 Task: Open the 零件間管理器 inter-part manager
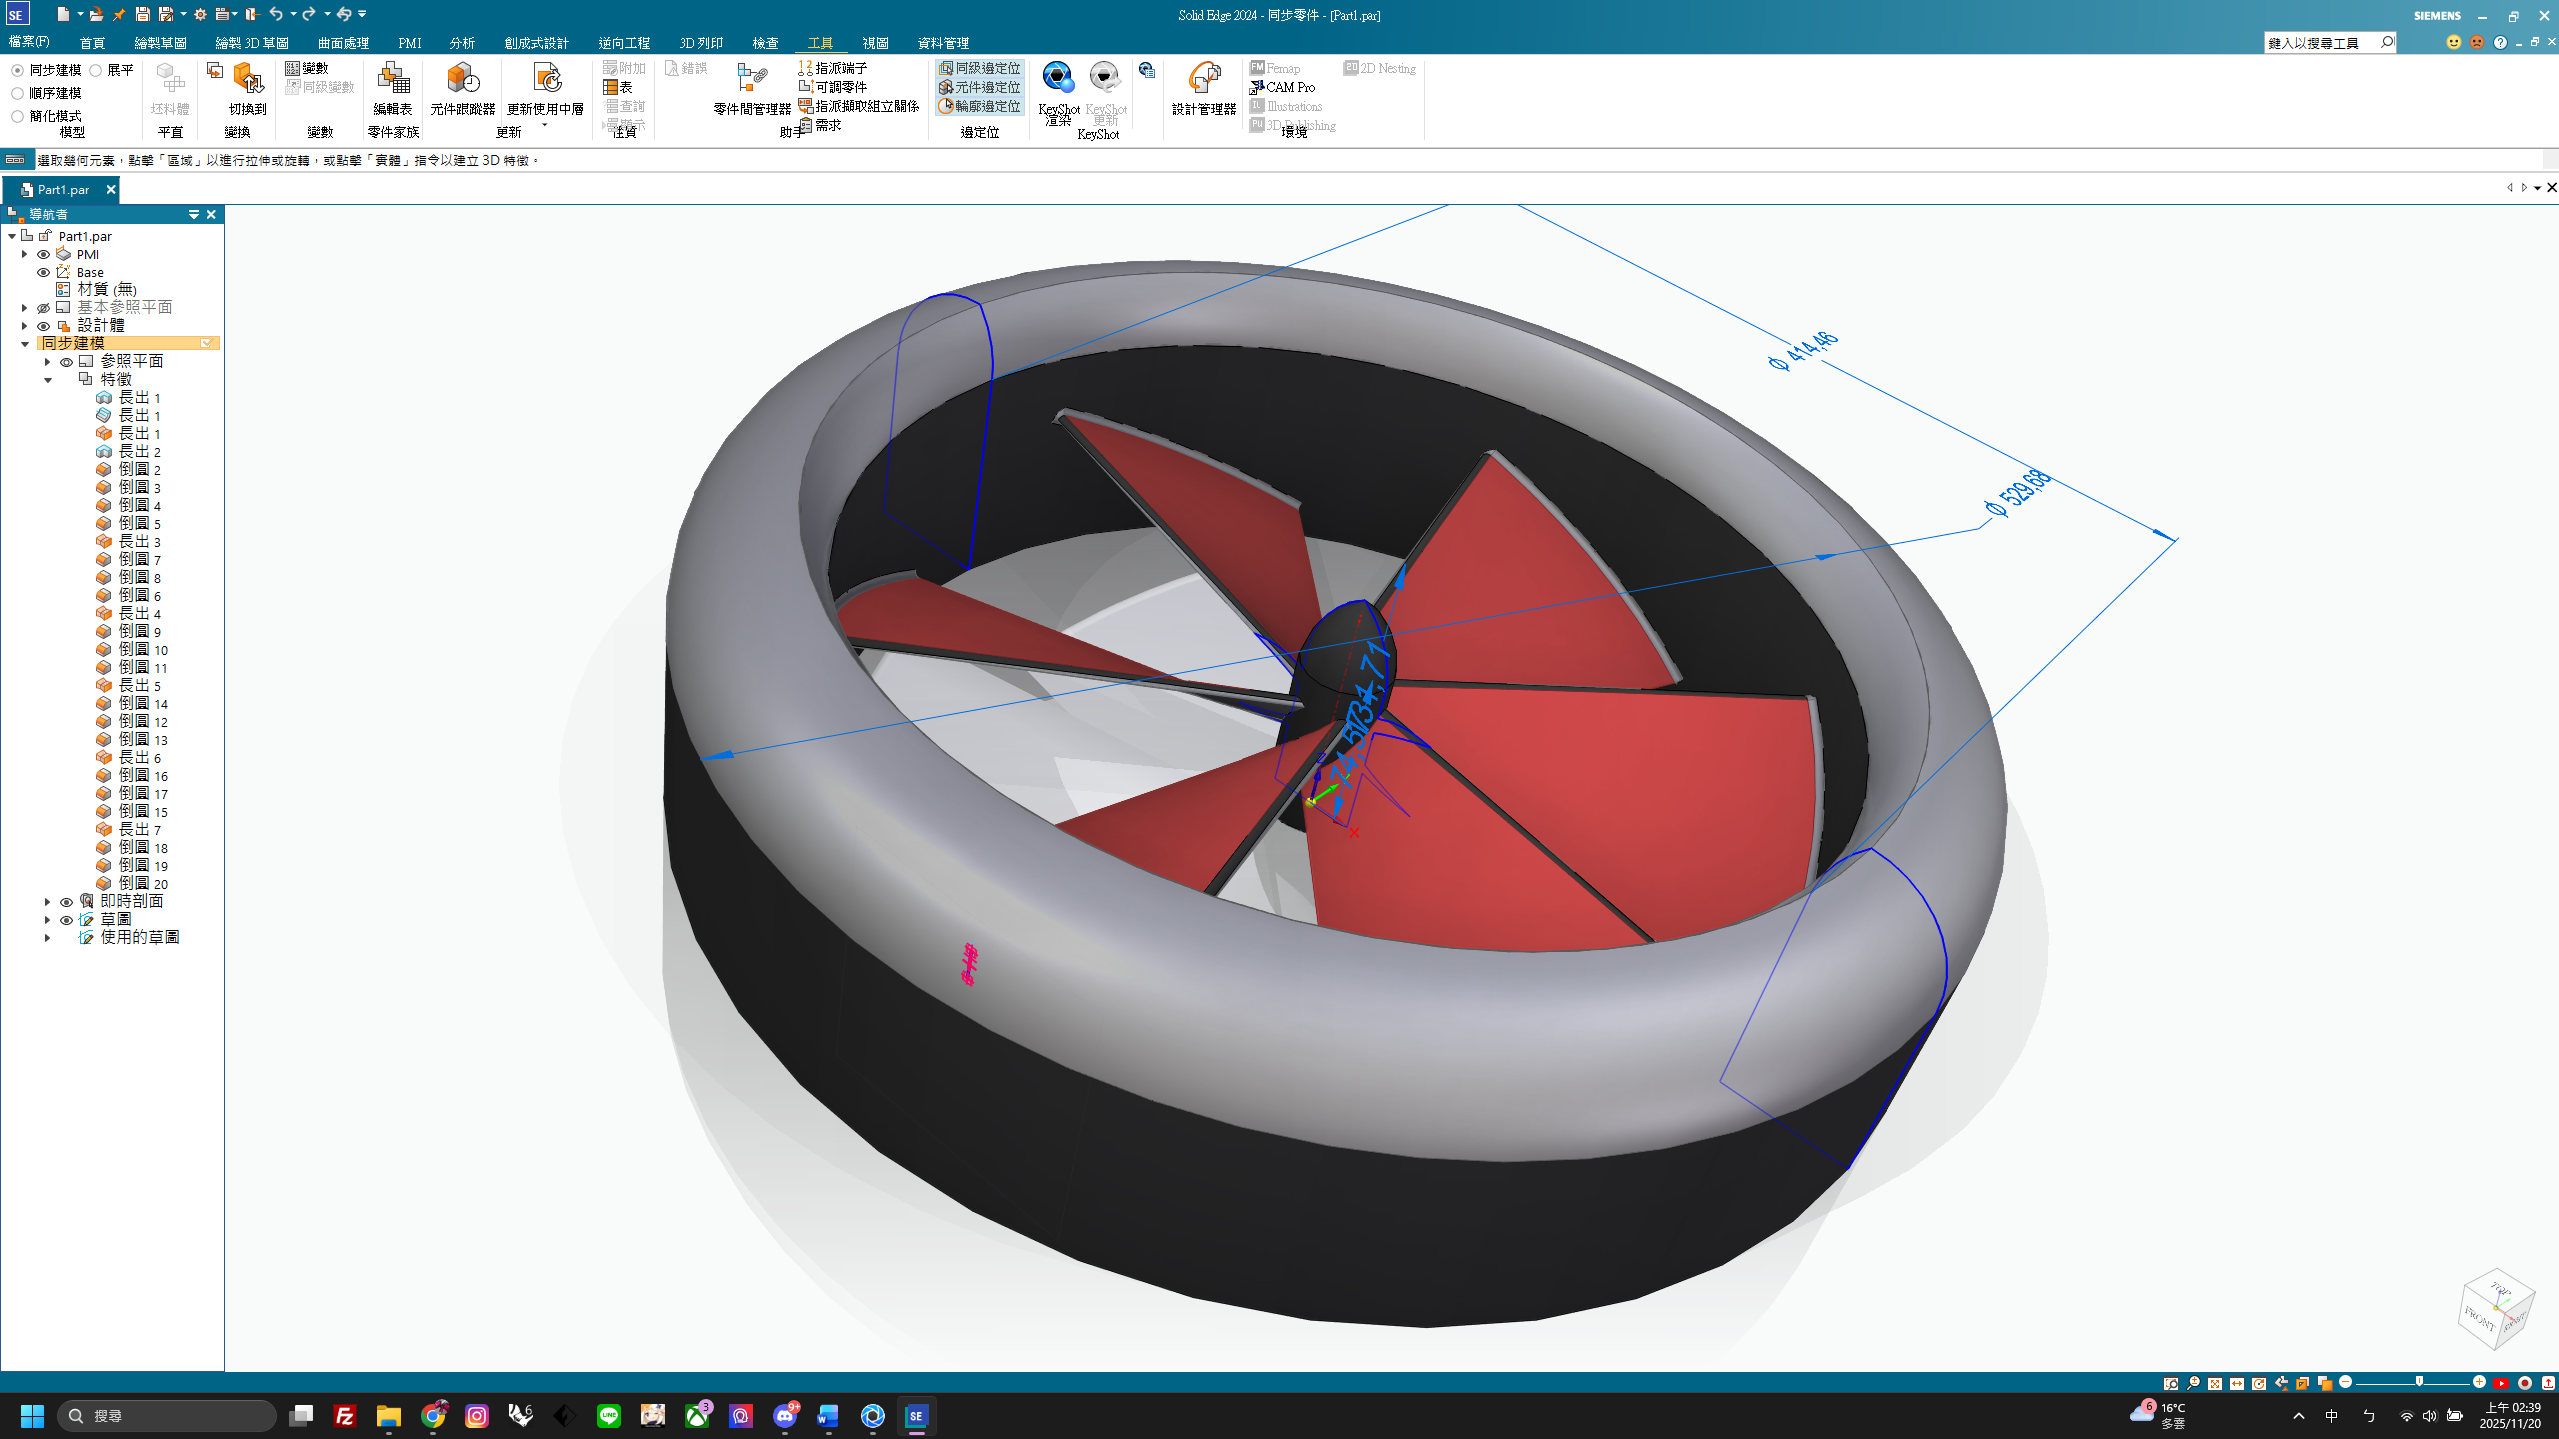click(752, 79)
